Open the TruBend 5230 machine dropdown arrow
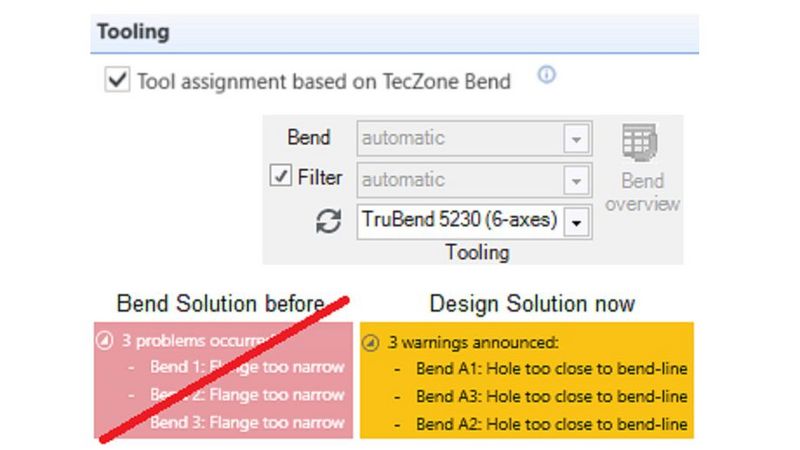Screen dimensions: 800x450 point(575,221)
